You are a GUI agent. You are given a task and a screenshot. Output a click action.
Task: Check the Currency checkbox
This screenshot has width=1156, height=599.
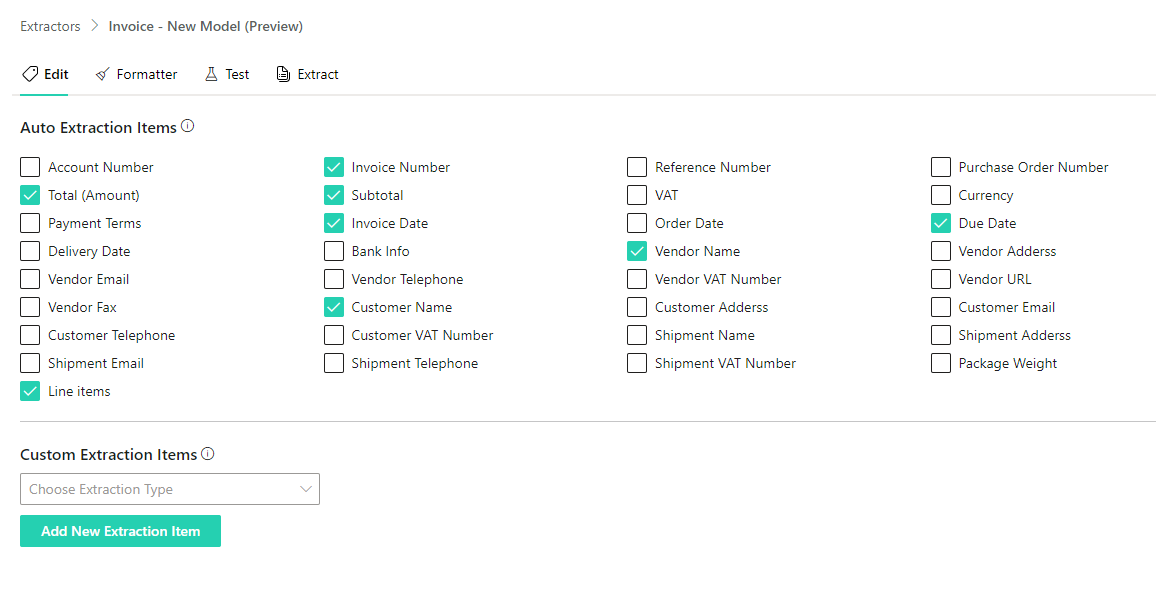point(941,195)
